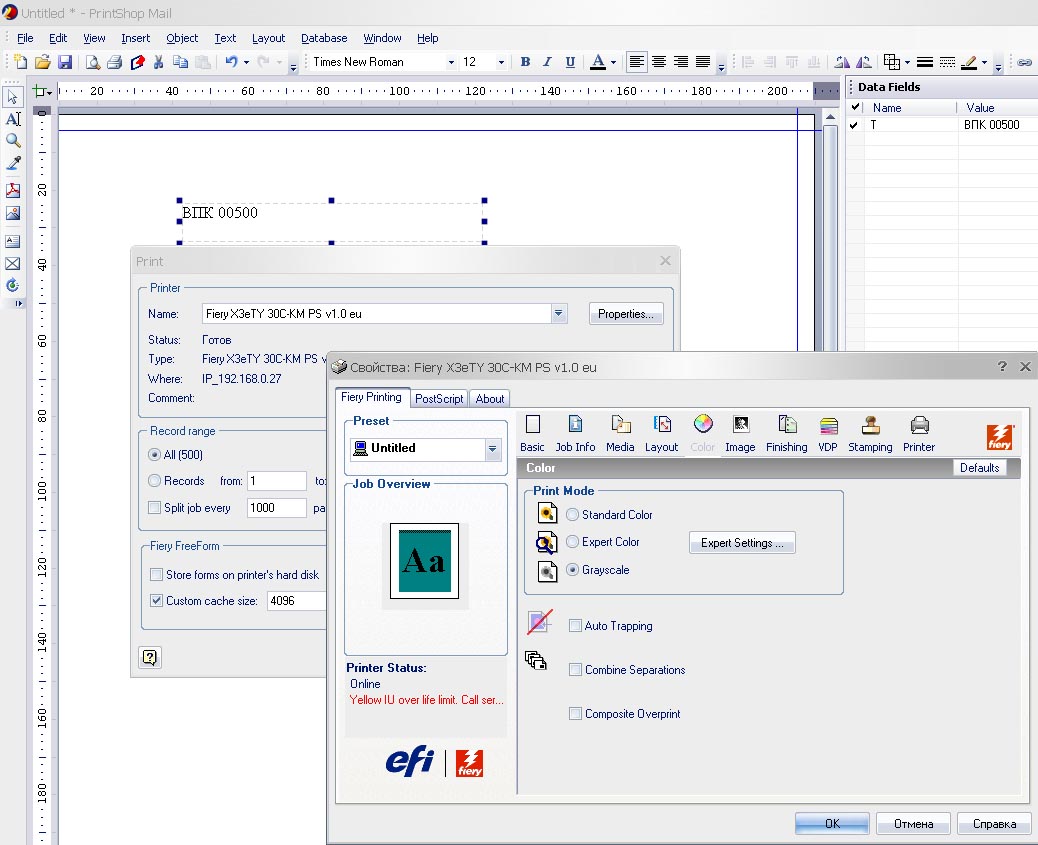
Task: Click the Отмена cancel button
Action: tap(914, 823)
